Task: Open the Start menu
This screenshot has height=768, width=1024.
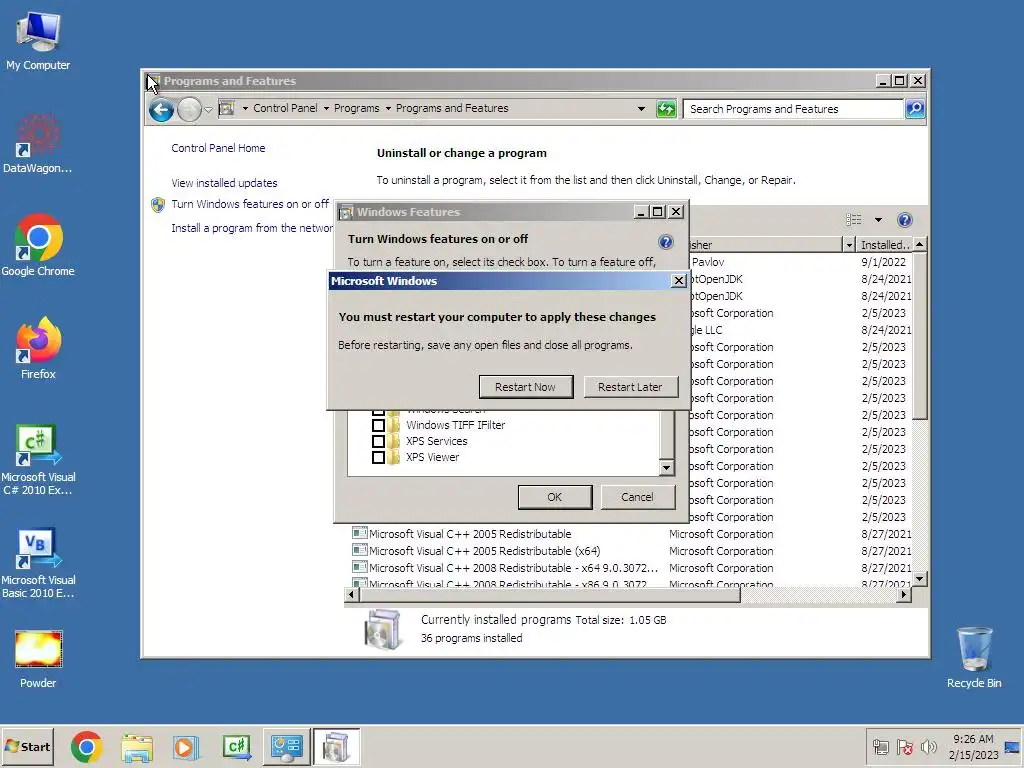Action: (27, 746)
